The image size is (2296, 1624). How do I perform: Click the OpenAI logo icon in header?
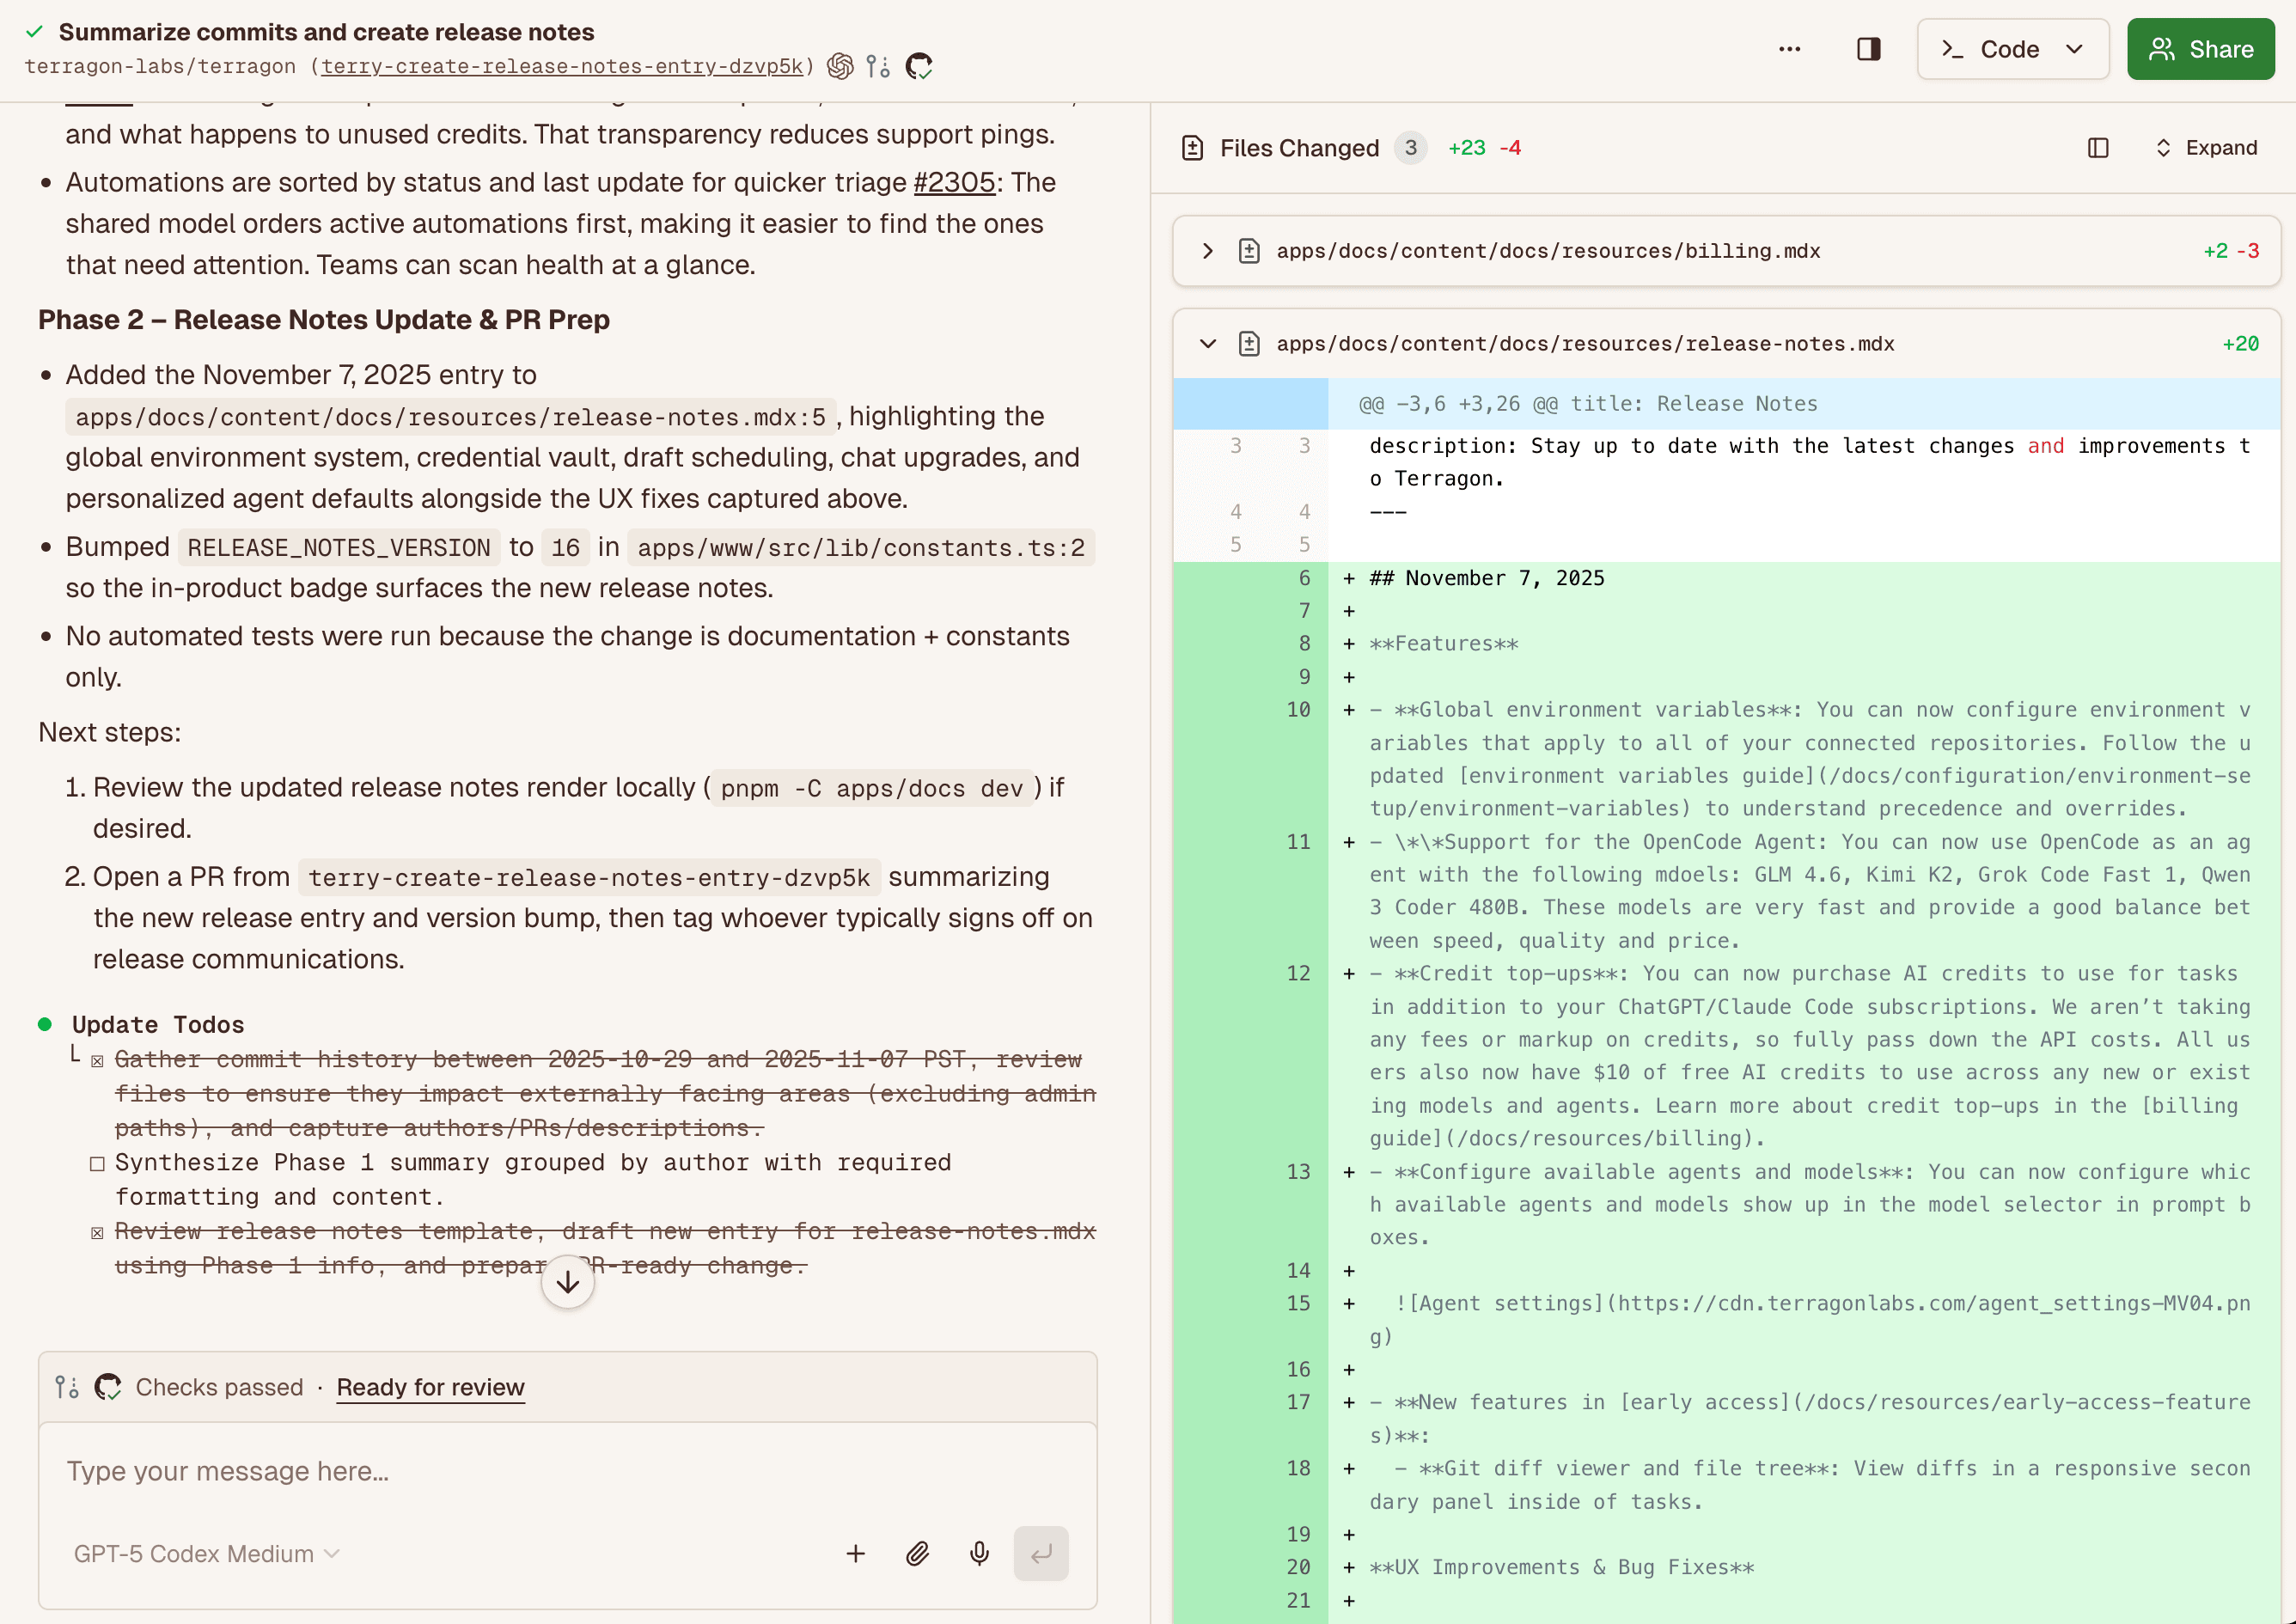(840, 66)
